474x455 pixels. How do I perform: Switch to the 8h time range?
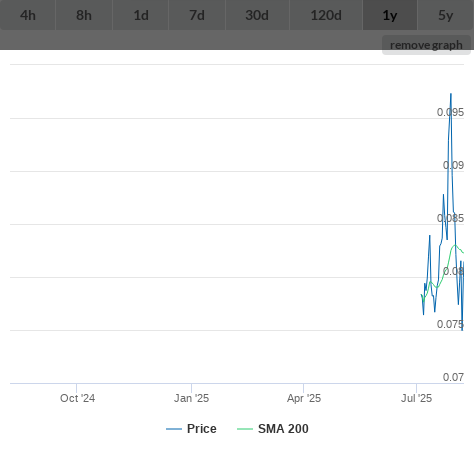84,15
